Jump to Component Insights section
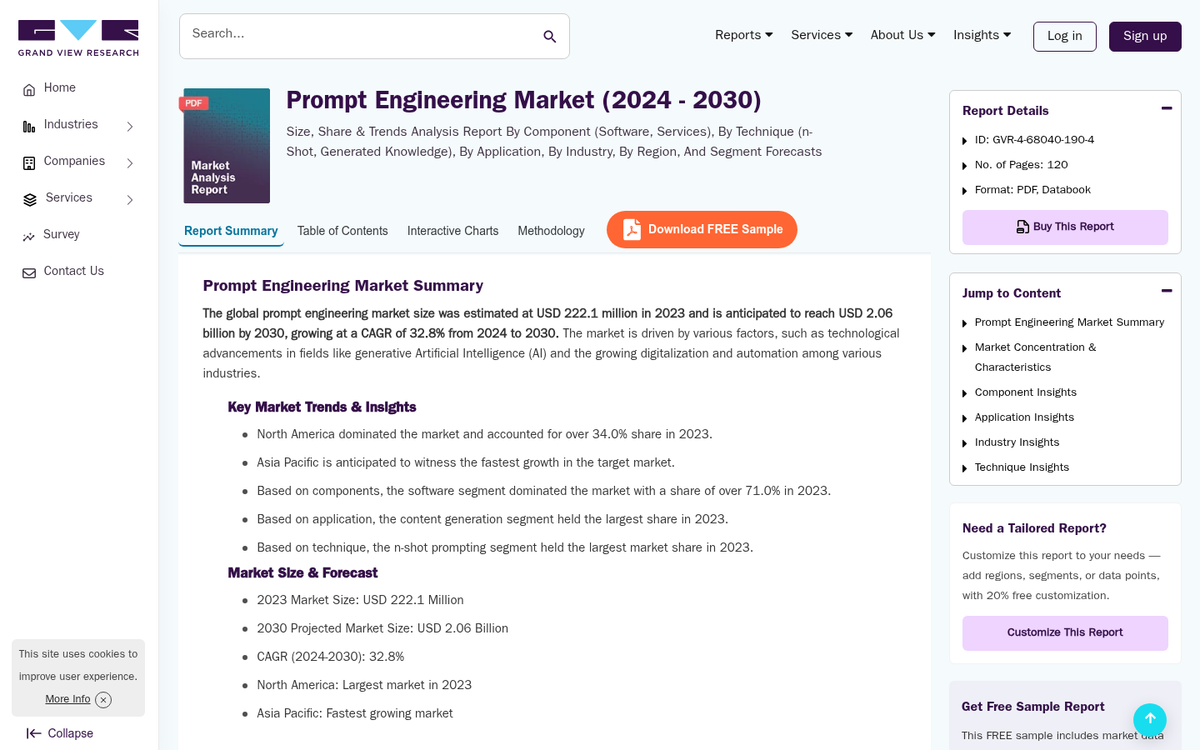1200x750 pixels. pos(1026,392)
